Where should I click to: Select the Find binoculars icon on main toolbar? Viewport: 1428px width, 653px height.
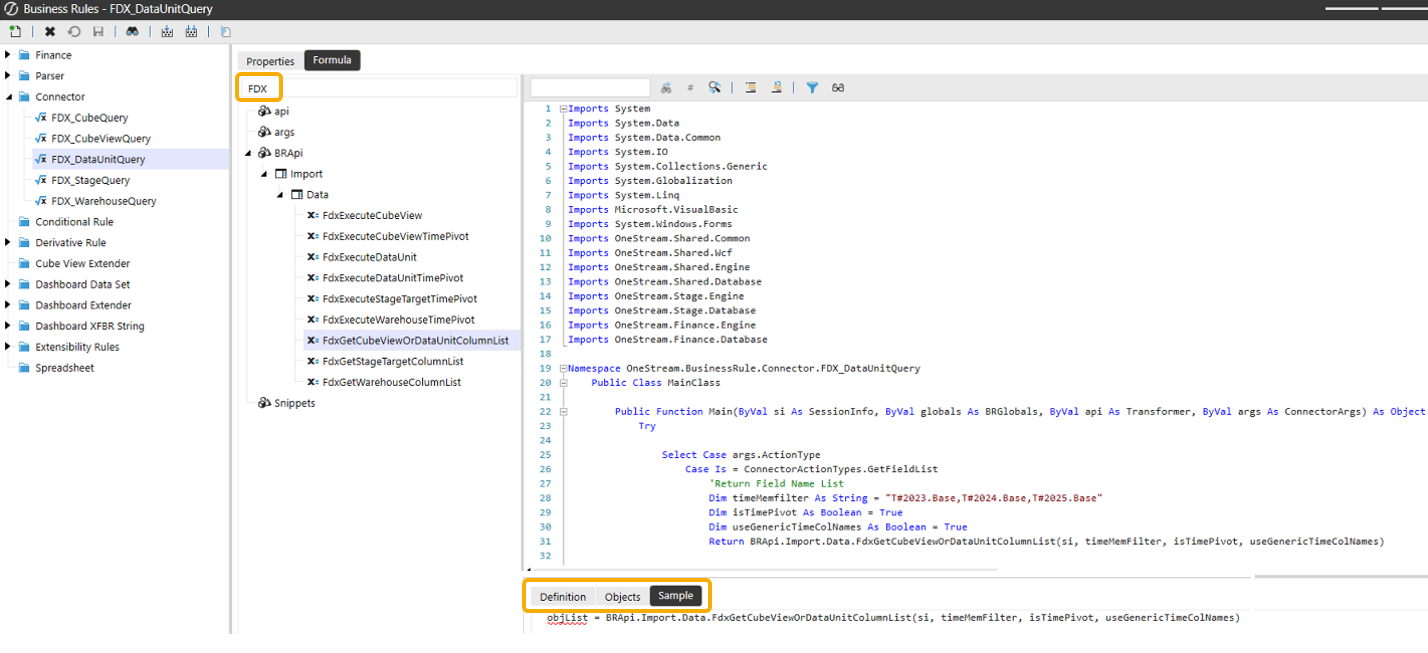pyautogui.click(x=132, y=31)
